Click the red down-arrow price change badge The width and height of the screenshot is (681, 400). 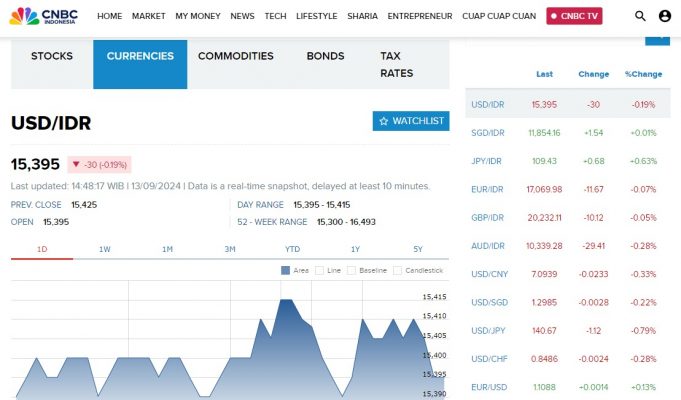(x=99, y=165)
